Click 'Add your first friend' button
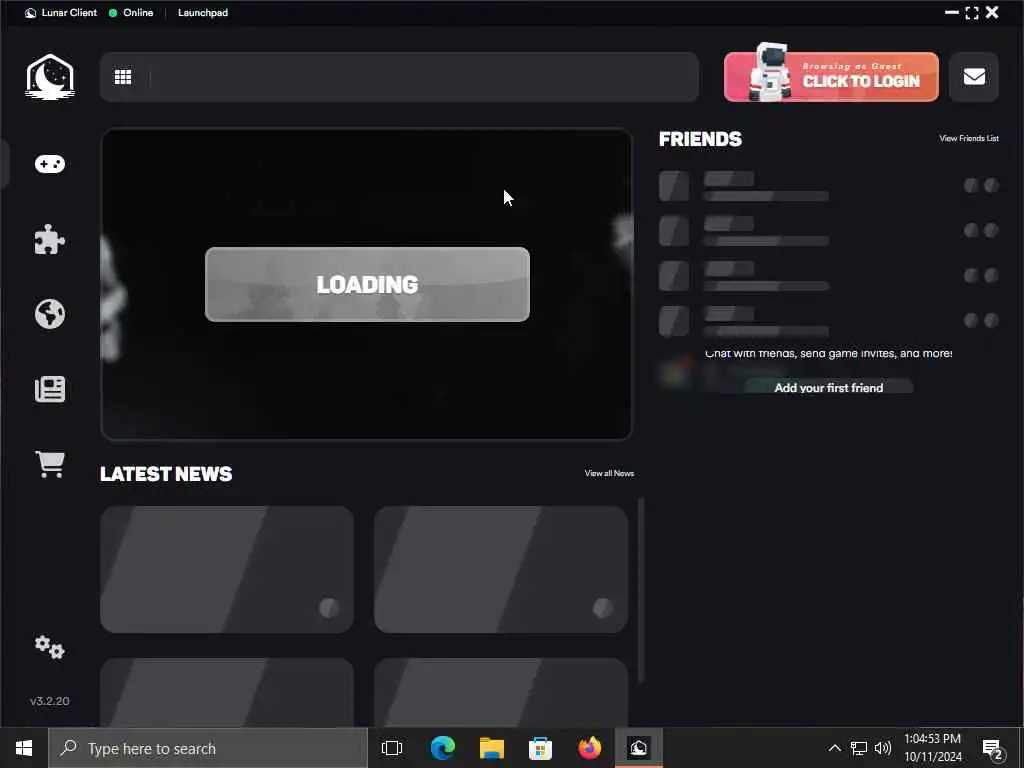1024x768 pixels. pyautogui.click(x=829, y=387)
